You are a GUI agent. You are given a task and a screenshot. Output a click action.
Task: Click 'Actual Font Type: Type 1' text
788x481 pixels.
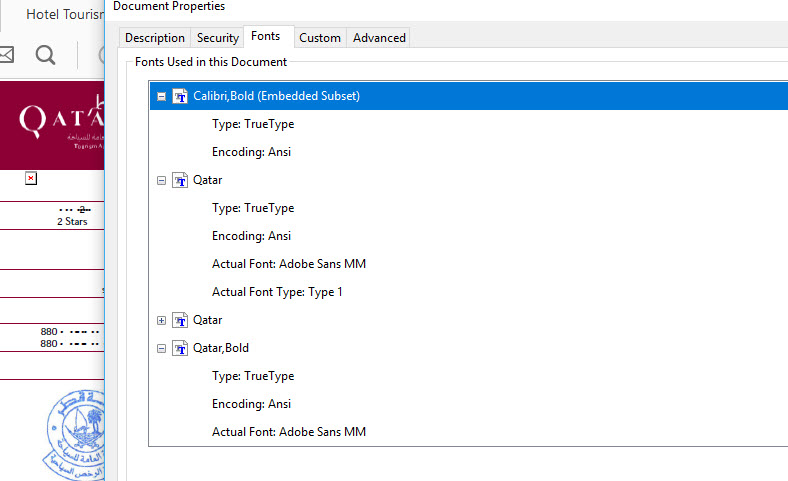click(277, 292)
